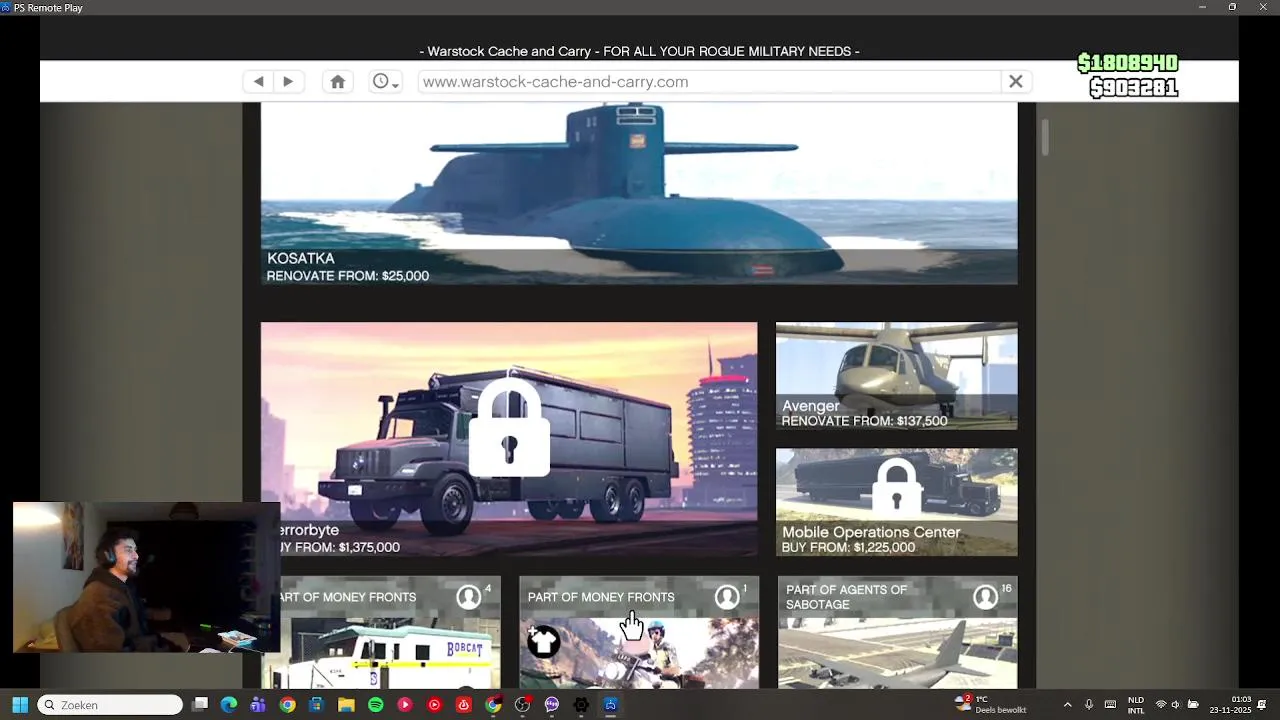Launch Microsoft Edge from the taskbar
The image size is (1280, 720).
pyautogui.click(x=229, y=705)
